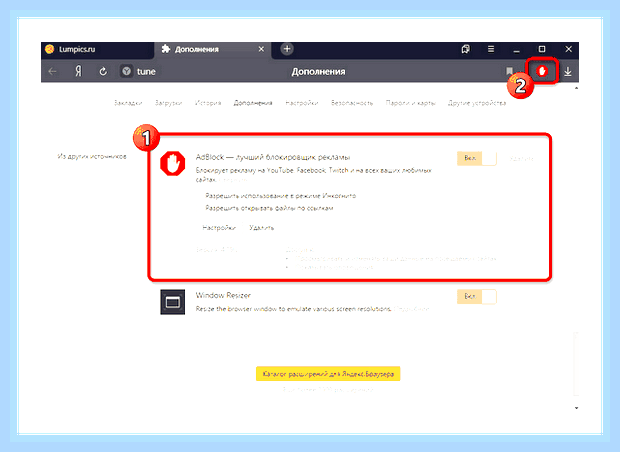
Task: Reload the page with the refresh icon
Action: click(x=103, y=72)
